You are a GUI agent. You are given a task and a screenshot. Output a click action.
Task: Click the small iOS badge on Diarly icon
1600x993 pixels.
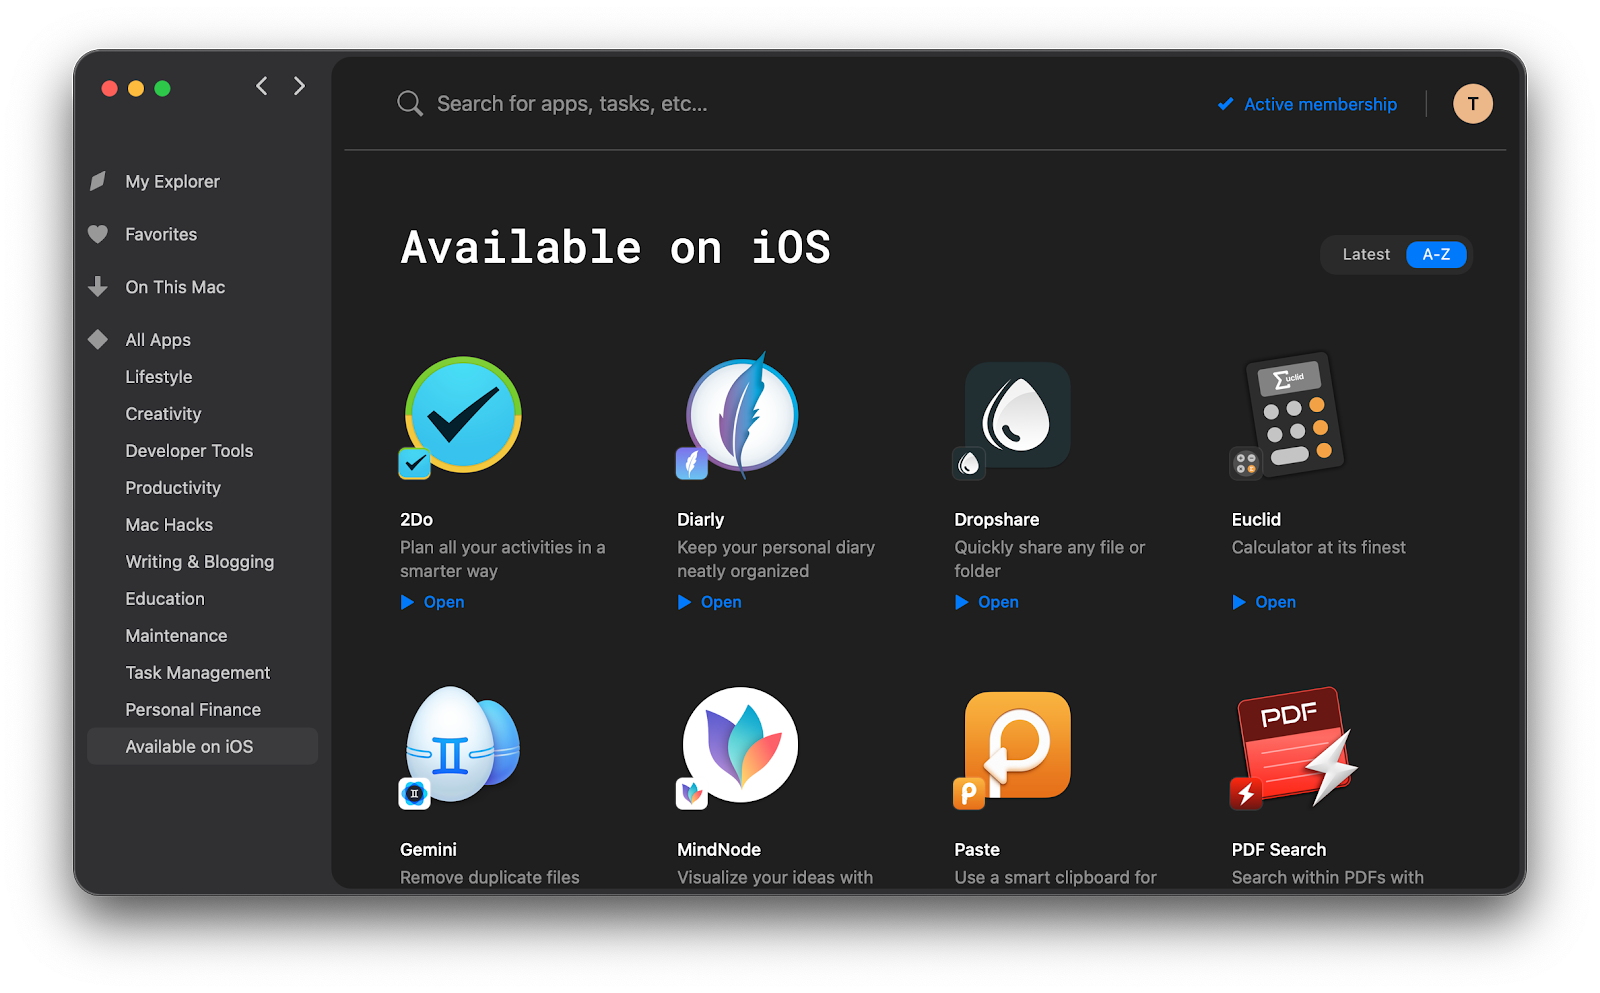(692, 463)
